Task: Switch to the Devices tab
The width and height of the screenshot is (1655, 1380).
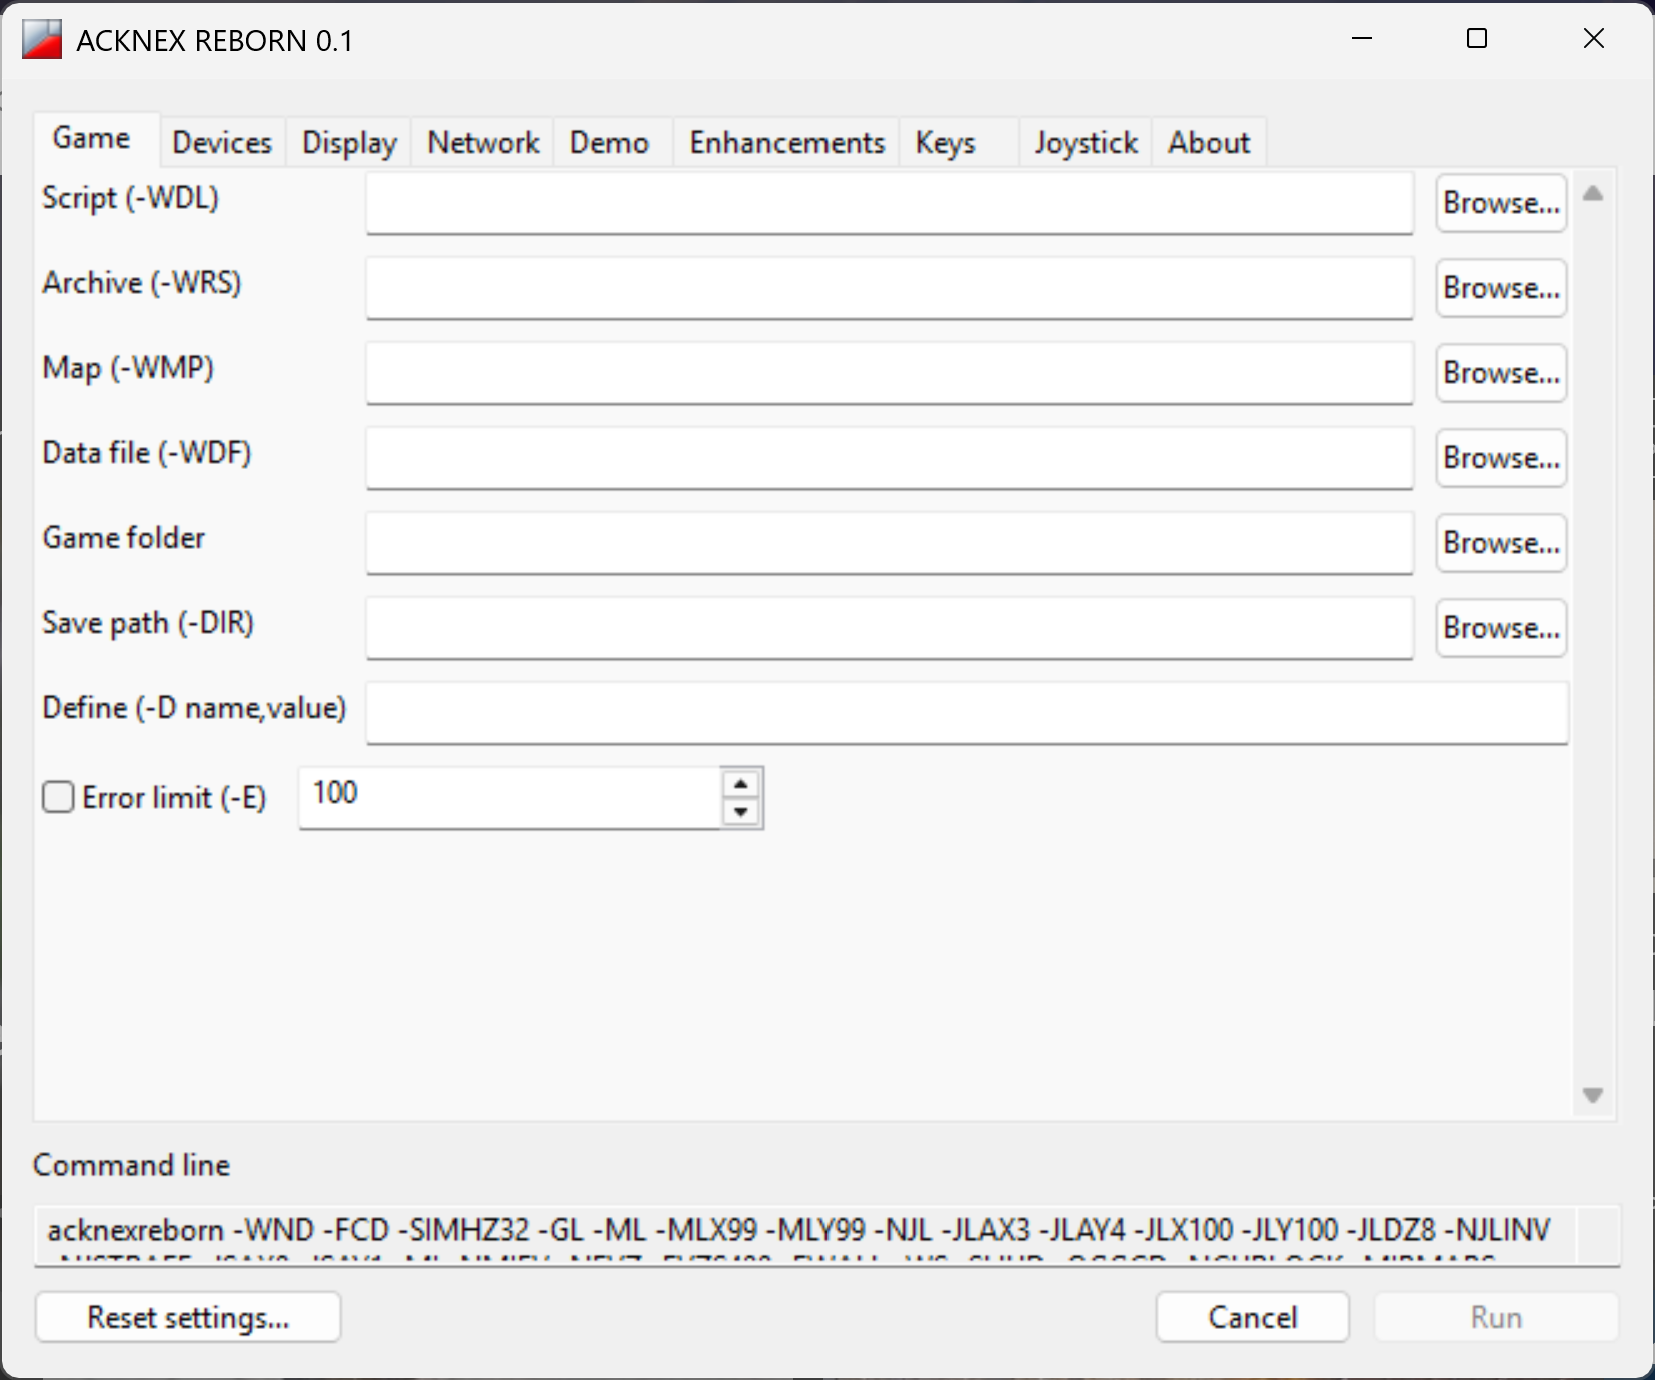Action: pos(222,142)
